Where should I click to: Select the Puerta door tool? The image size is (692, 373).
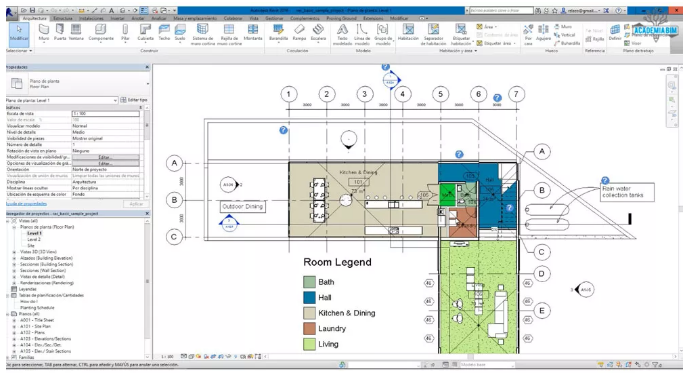coord(60,33)
